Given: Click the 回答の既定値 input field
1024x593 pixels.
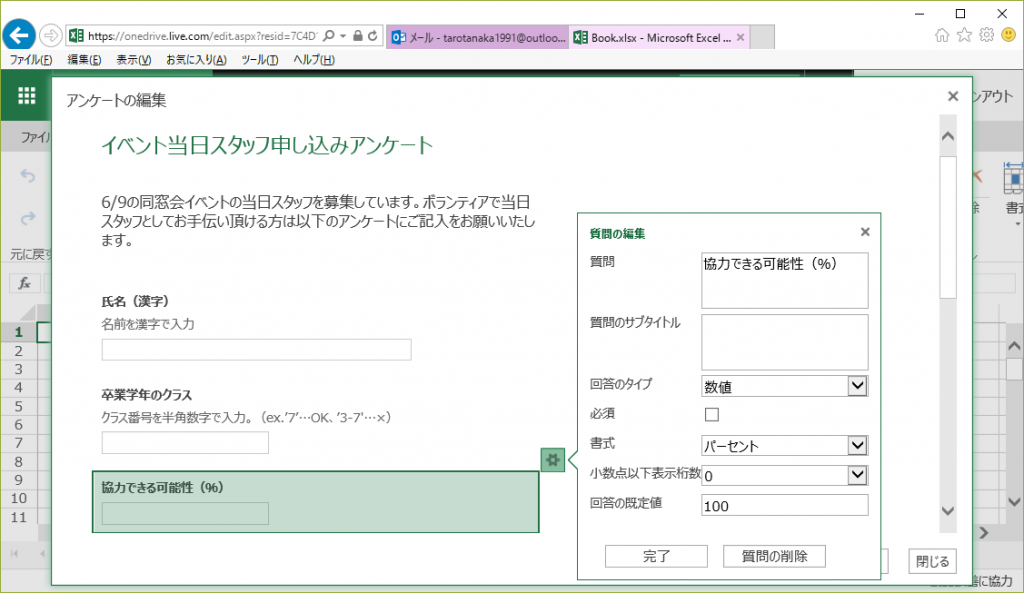Looking at the screenshot, I should pos(784,506).
